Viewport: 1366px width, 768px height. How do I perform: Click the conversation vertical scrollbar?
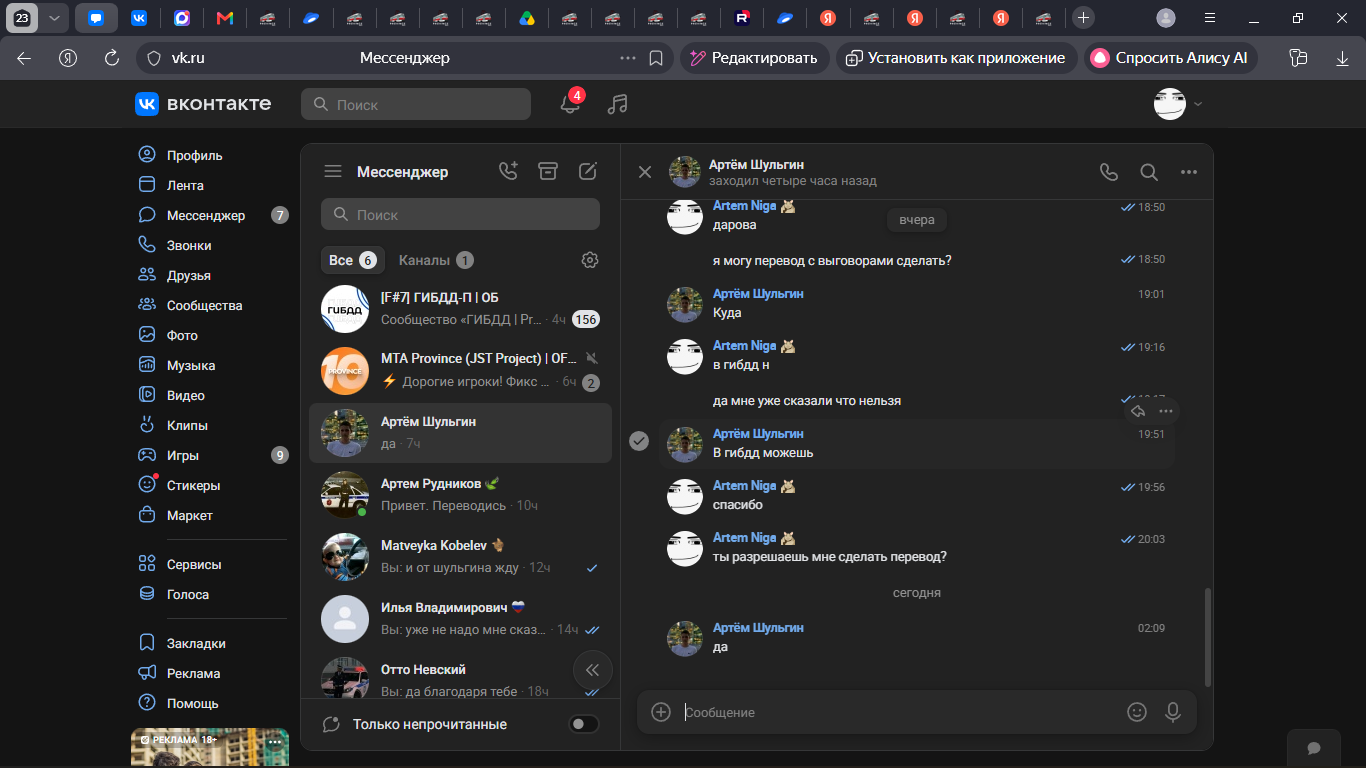pos(1208,636)
